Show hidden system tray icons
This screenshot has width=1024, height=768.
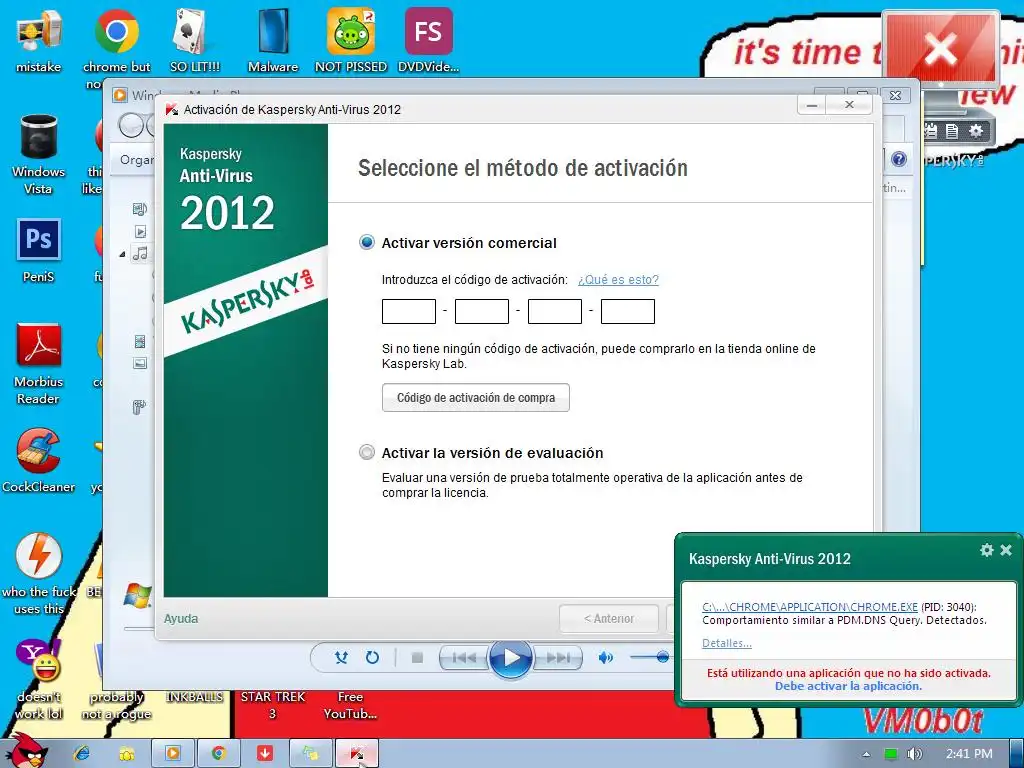pyautogui.click(x=867, y=754)
